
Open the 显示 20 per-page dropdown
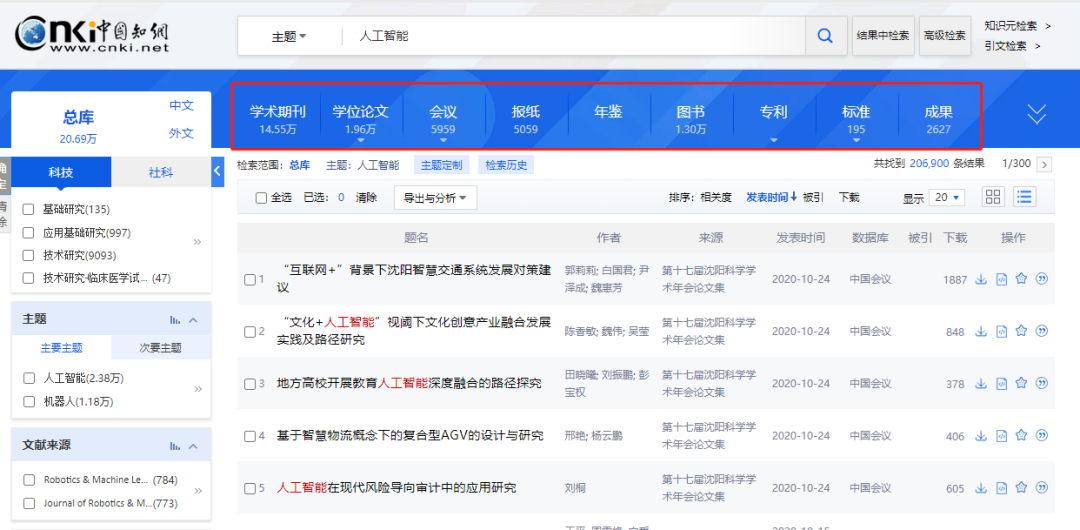tap(946, 197)
